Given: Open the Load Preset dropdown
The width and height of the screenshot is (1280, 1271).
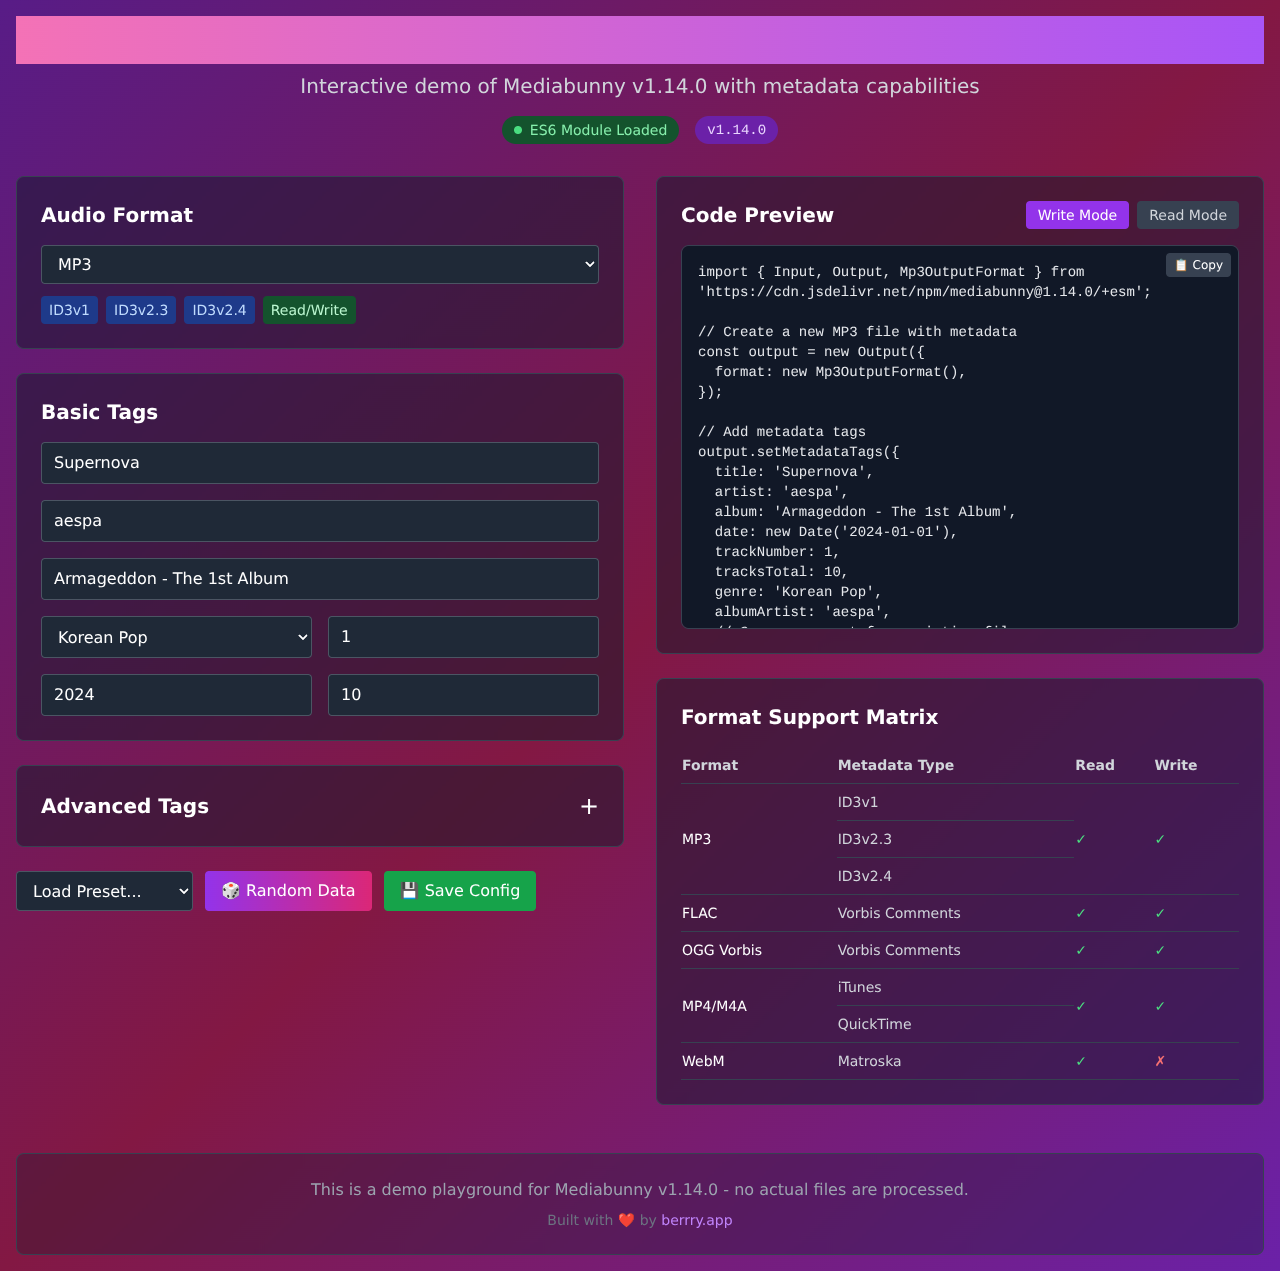Looking at the screenshot, I should [x=104, y=891].
